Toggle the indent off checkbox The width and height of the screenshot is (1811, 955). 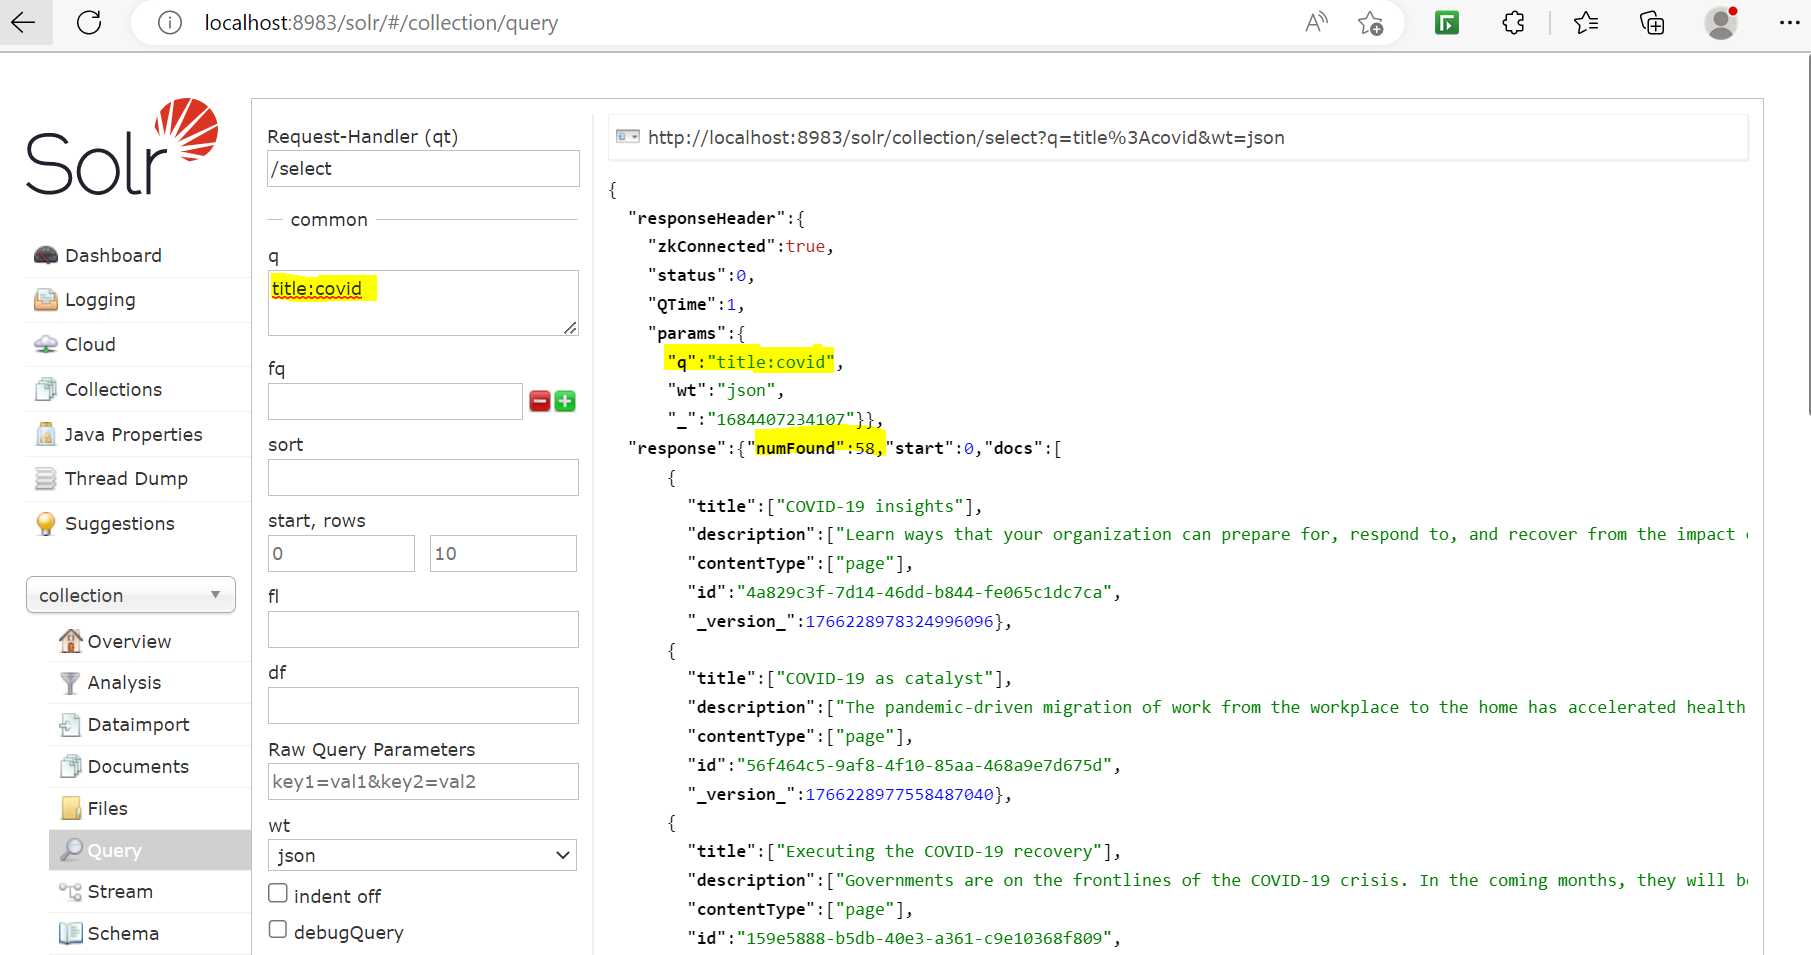coord(278,893)
